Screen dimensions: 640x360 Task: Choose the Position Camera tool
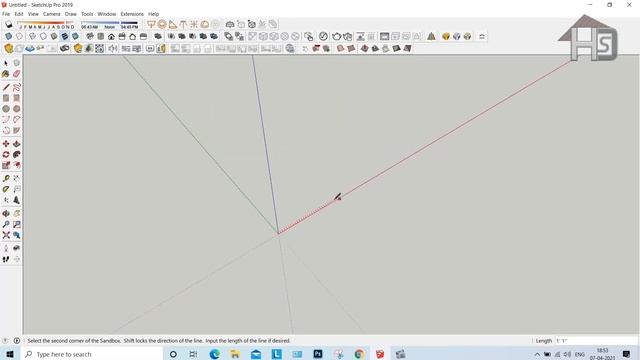pyautogui.click(x=6, y=248)
